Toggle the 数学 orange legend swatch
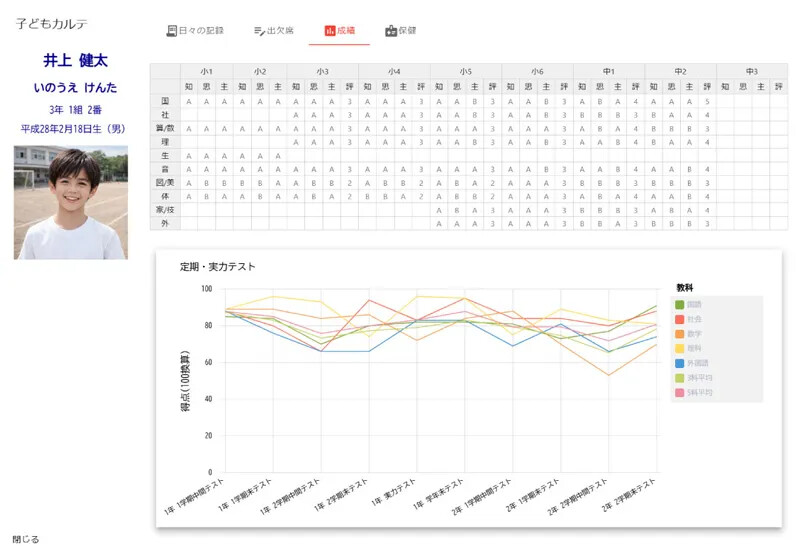This screenshot has width=800, height=560. (x=680, y=334)
